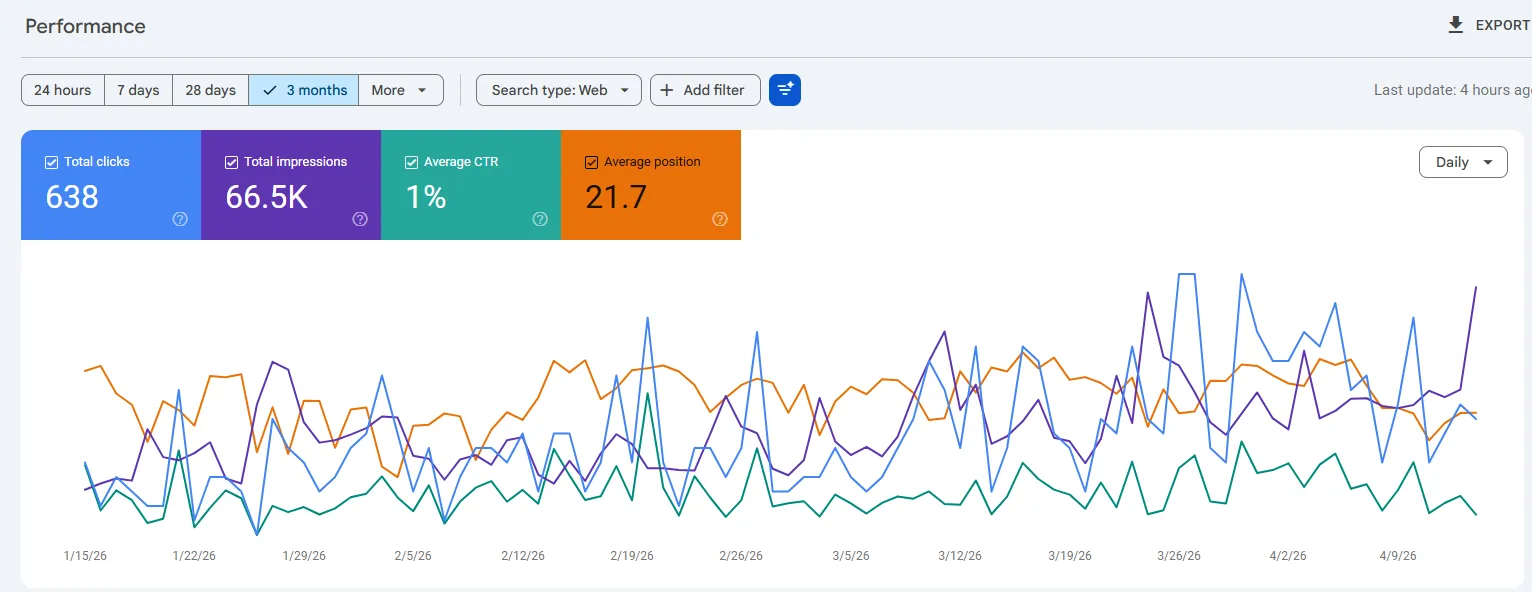1532x592 pixels.
Task: Click the 638 total clicks value
Action: [x=72, y=197]
